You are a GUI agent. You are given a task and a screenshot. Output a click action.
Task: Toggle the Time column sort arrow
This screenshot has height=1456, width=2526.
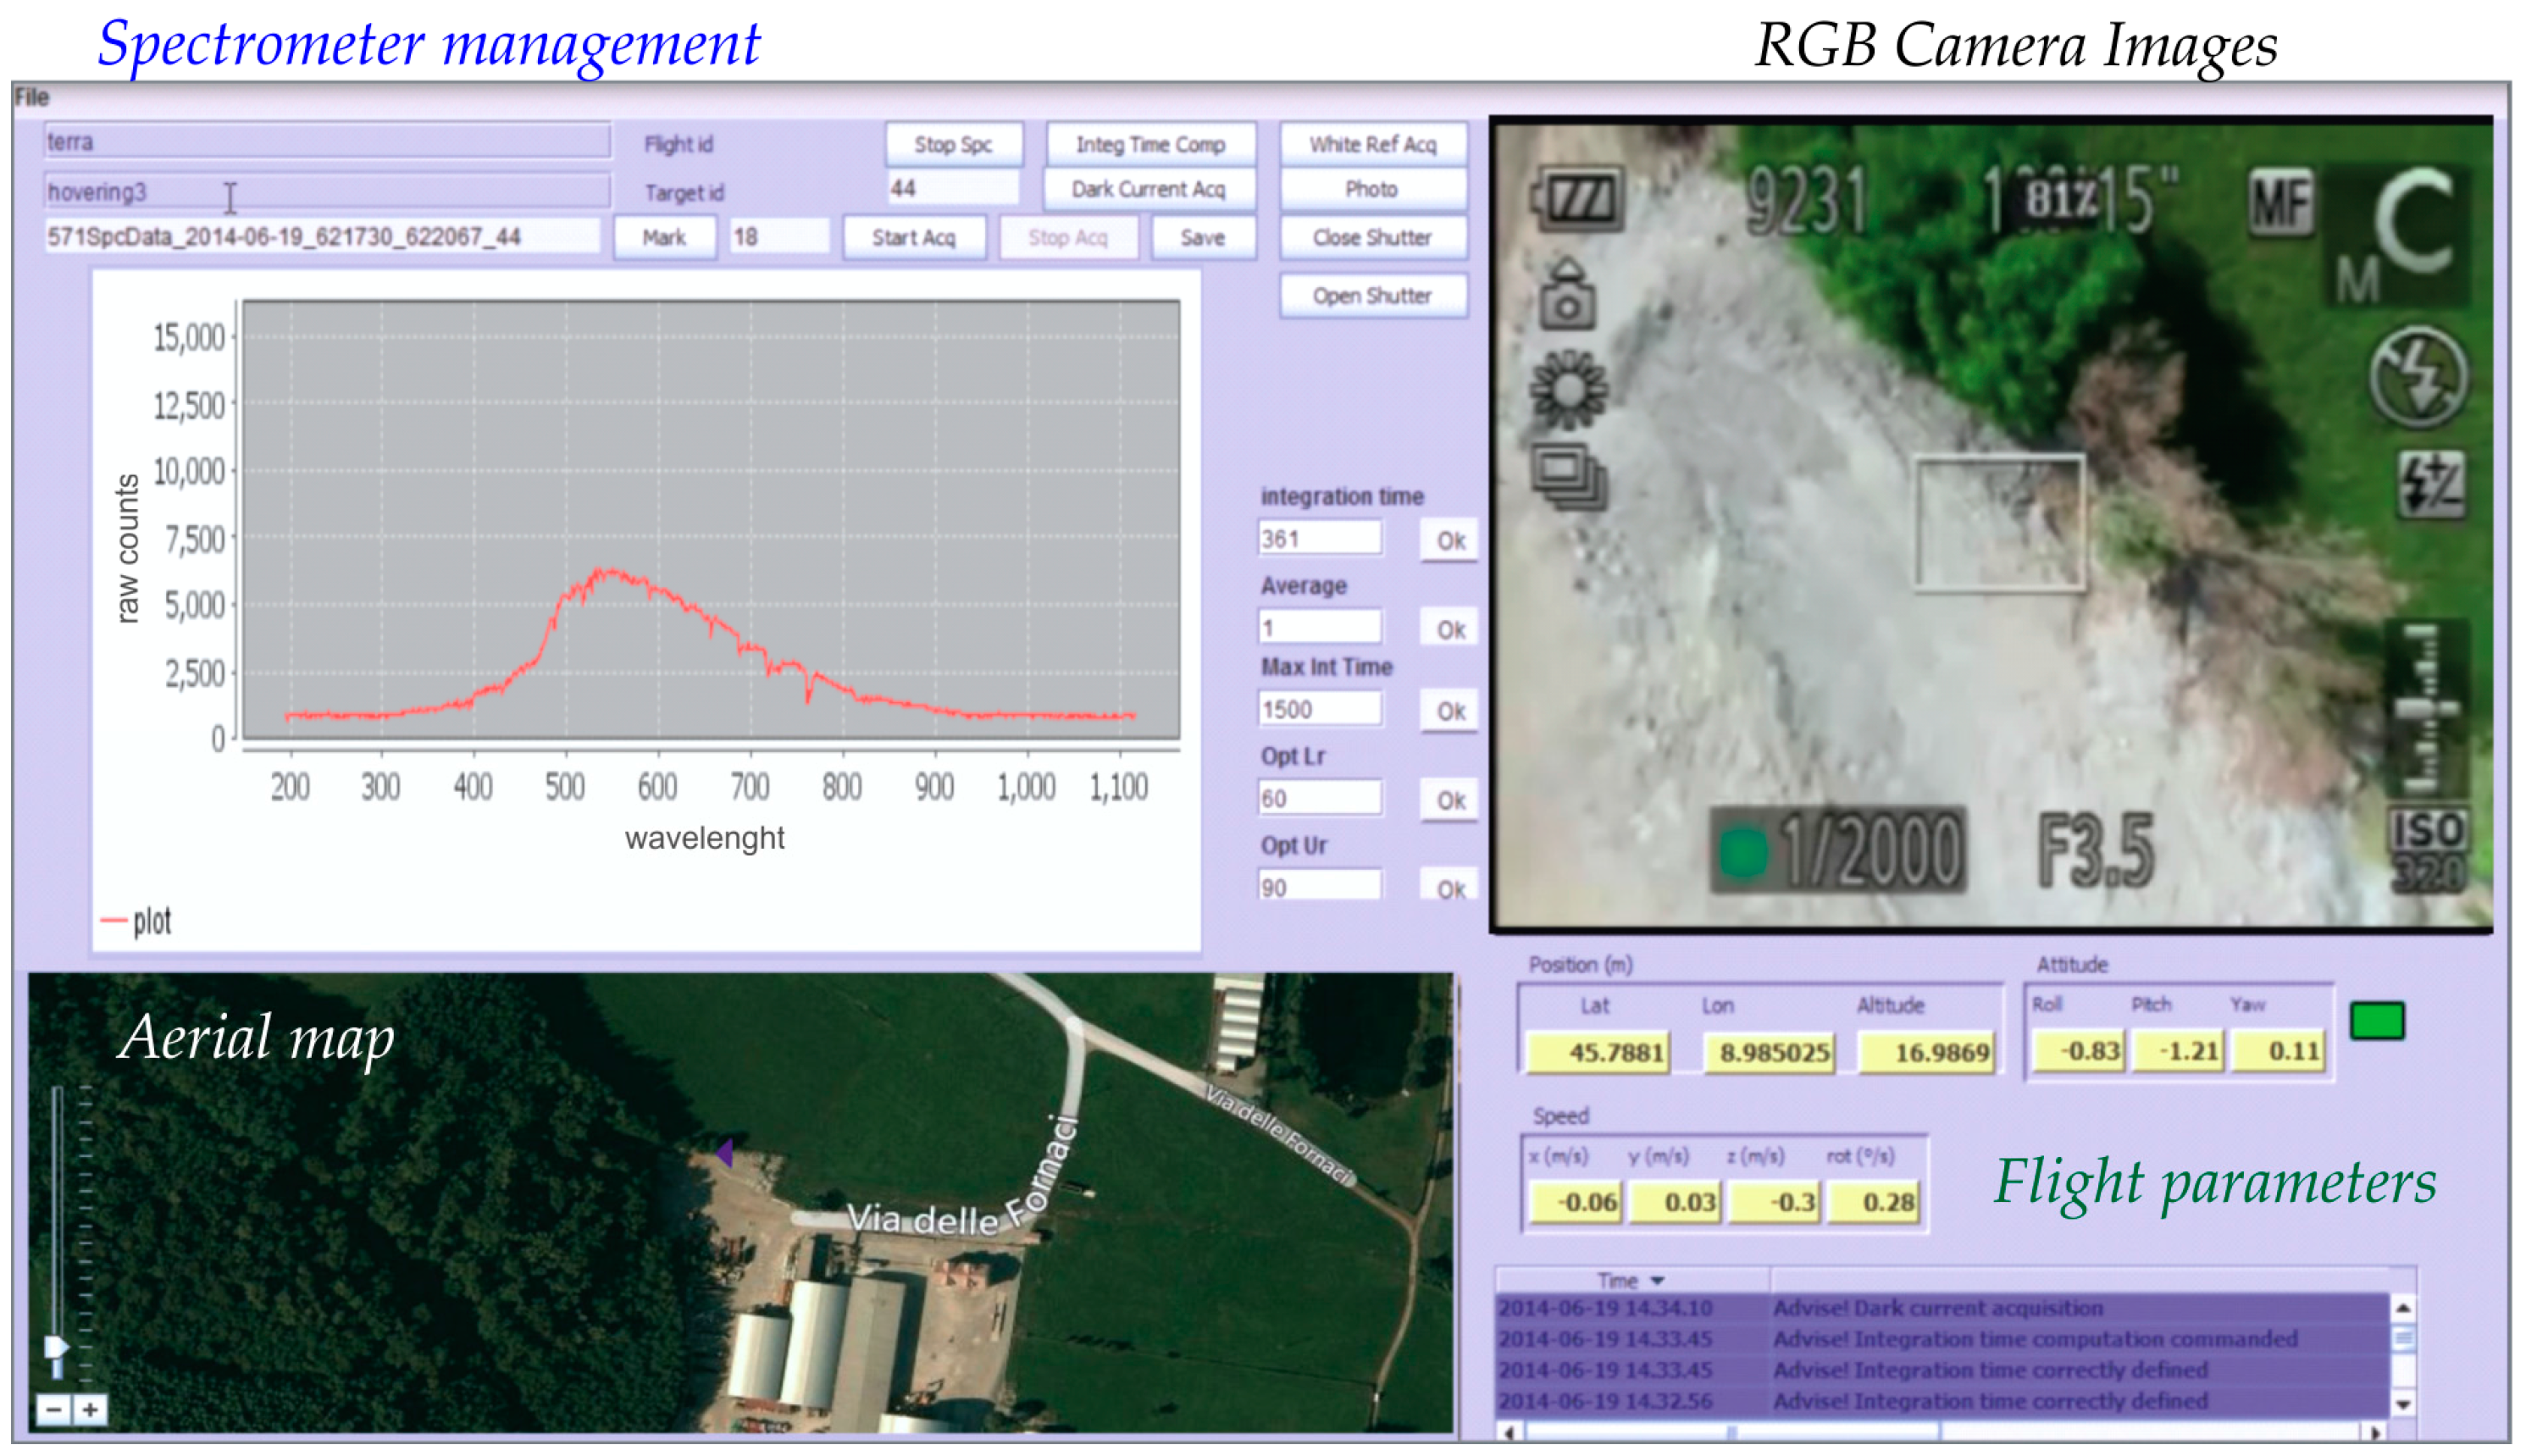[x=1657, y=1281]
